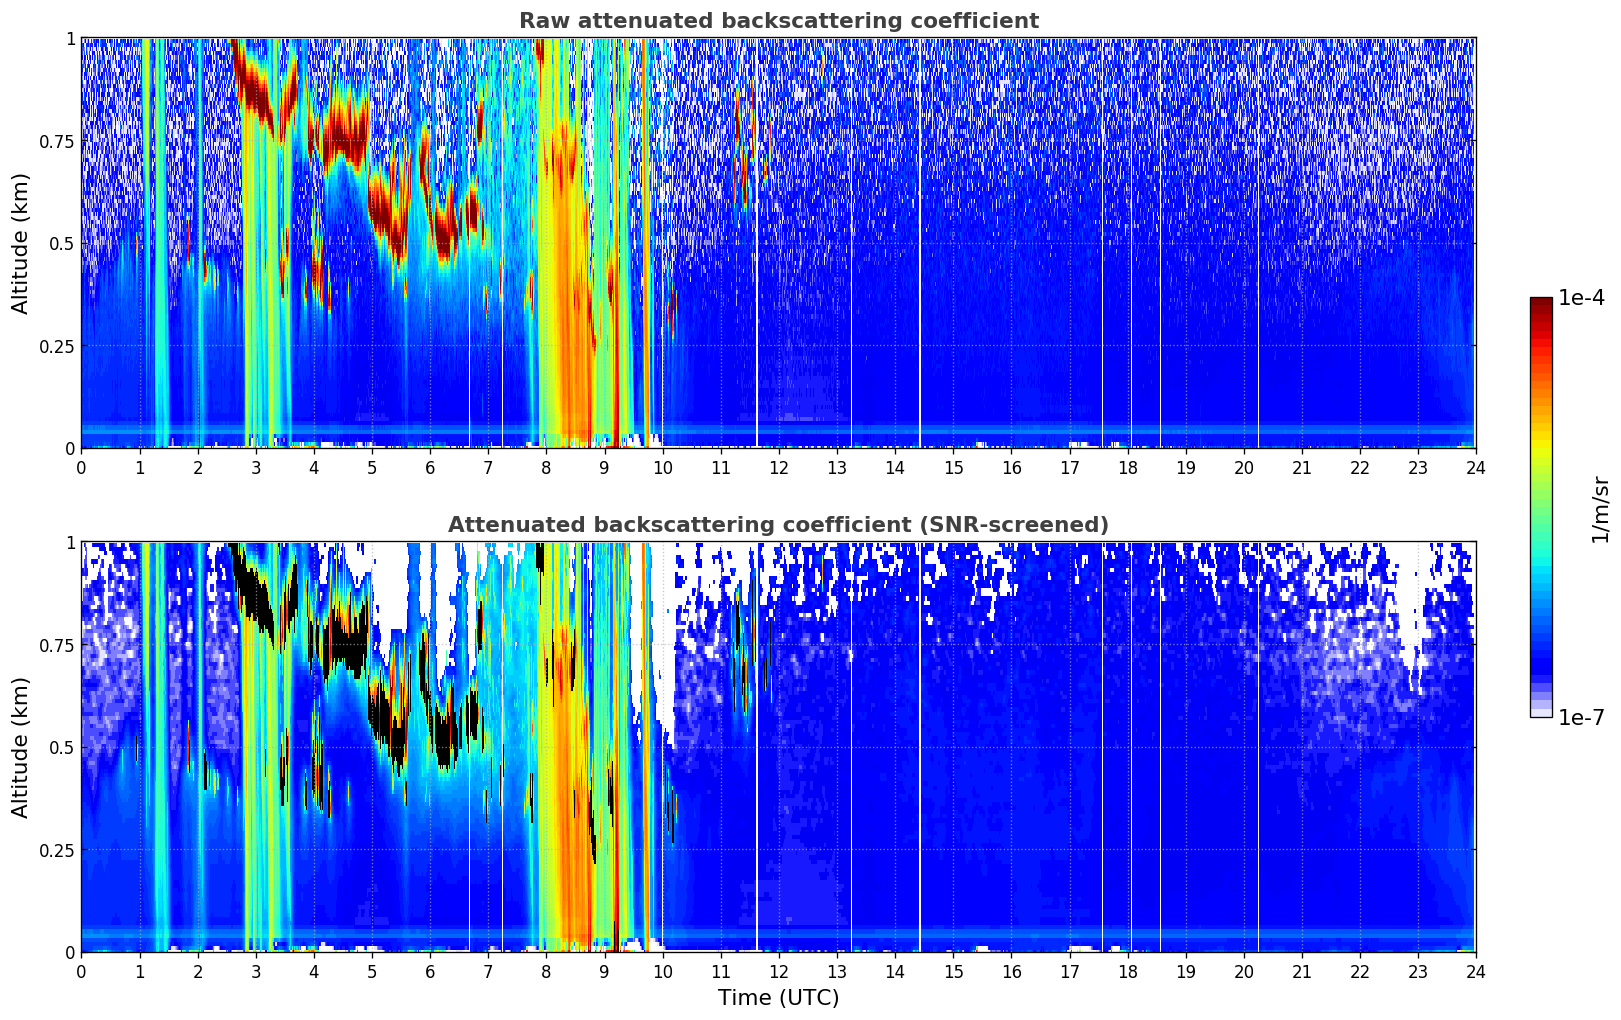Screen dimensions: 1621x1020
Task: Click the '1/m/sr' color bar unit label
Action: coord(1600,508)
